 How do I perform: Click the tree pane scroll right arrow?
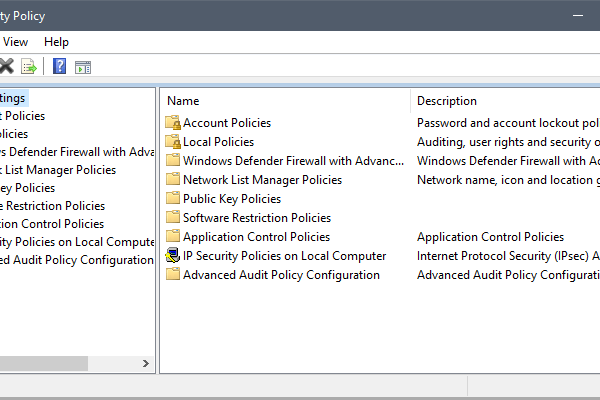click(145, 363)
